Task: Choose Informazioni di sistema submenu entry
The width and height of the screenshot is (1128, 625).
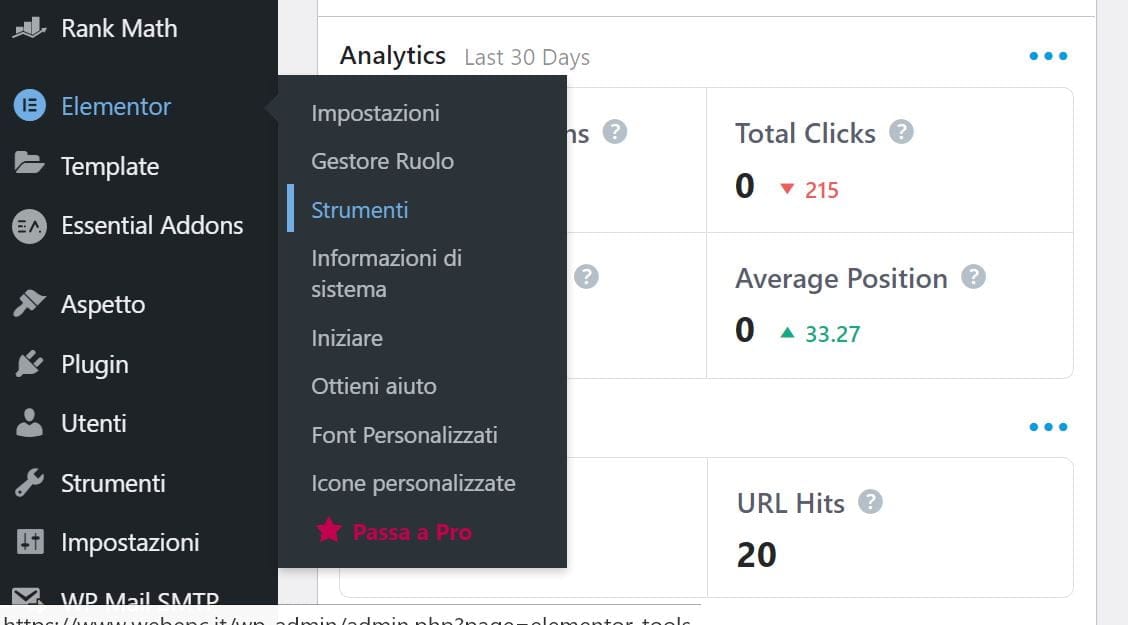Action: (x=386, y=273)
